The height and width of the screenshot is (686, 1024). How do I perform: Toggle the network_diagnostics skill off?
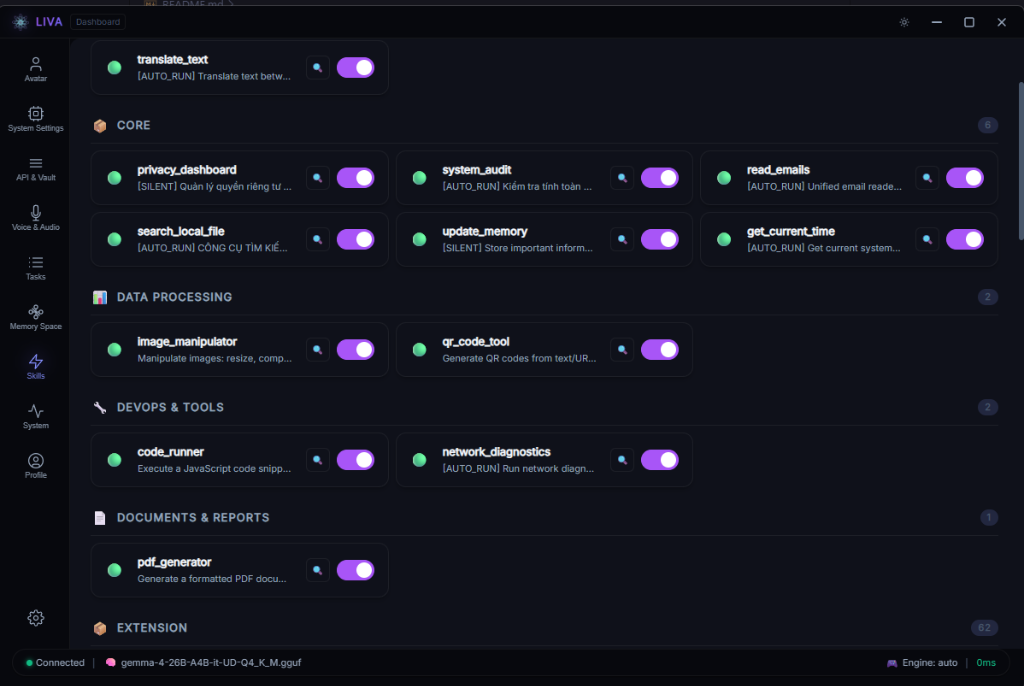660,460
